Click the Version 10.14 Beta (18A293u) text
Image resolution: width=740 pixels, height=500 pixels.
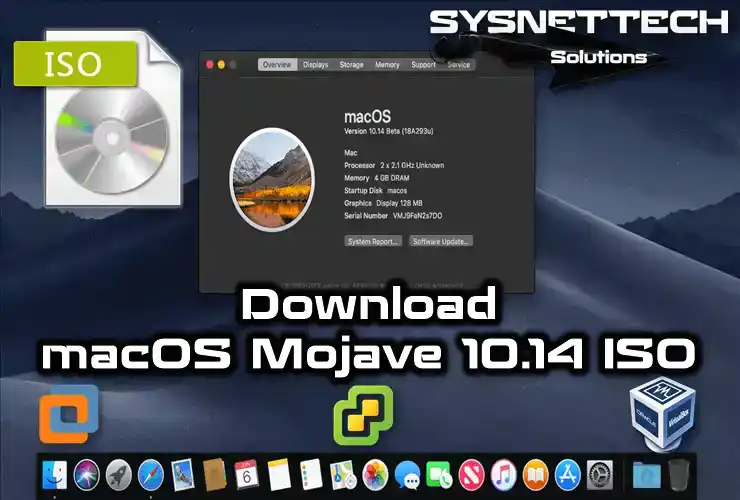[388, 131]
